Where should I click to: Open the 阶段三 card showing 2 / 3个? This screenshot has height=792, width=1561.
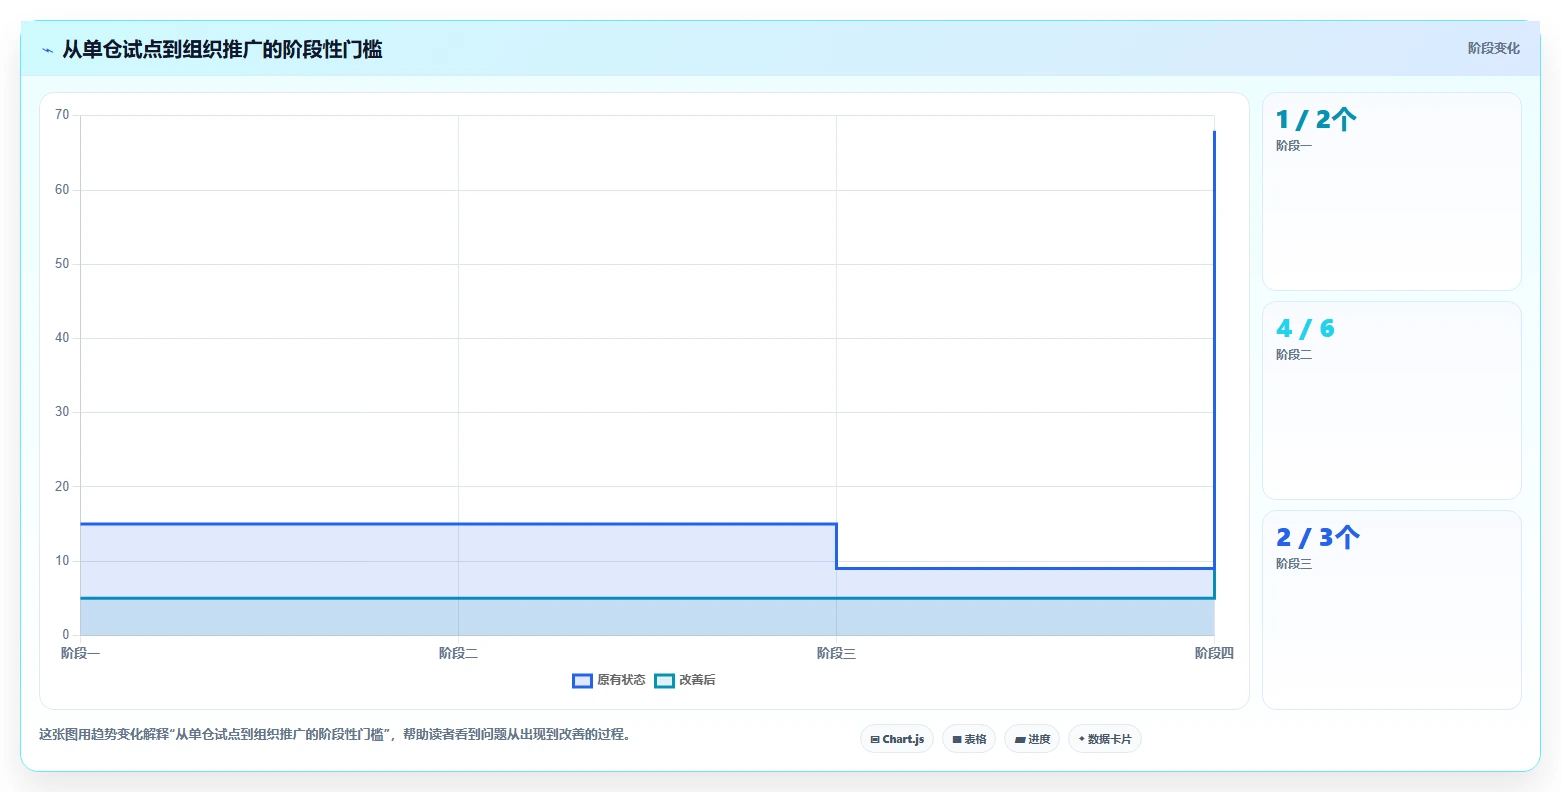pyautogui.click(x=1392, y=610)
